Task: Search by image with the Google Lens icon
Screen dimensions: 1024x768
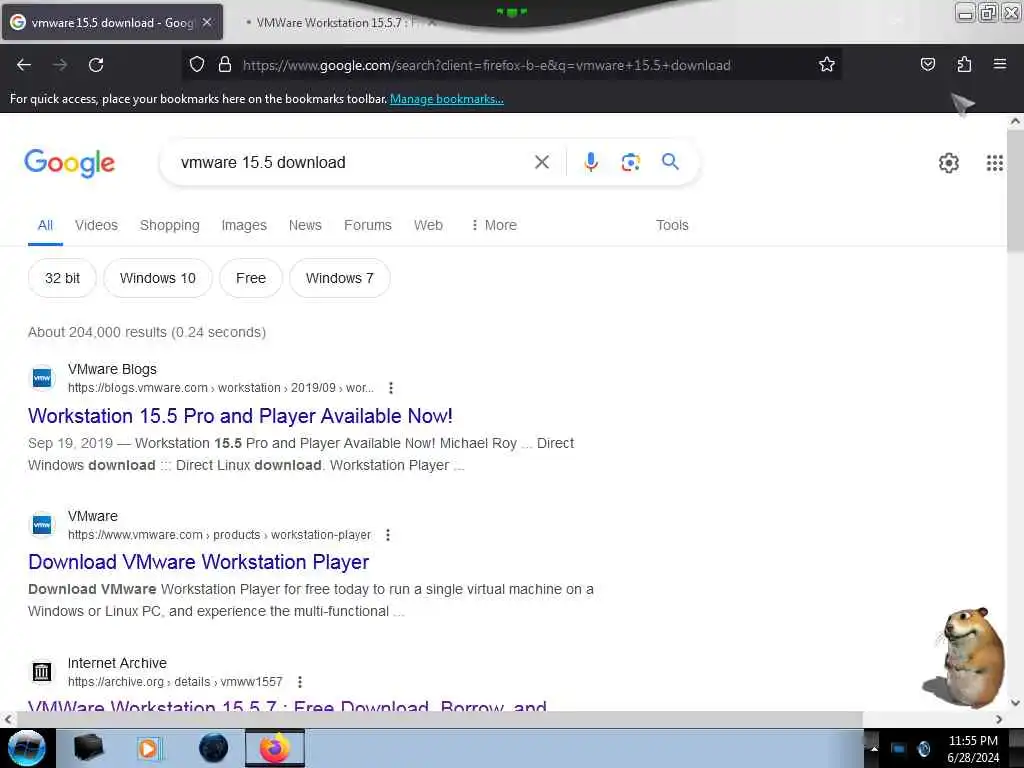Action: tap(630, 162)
